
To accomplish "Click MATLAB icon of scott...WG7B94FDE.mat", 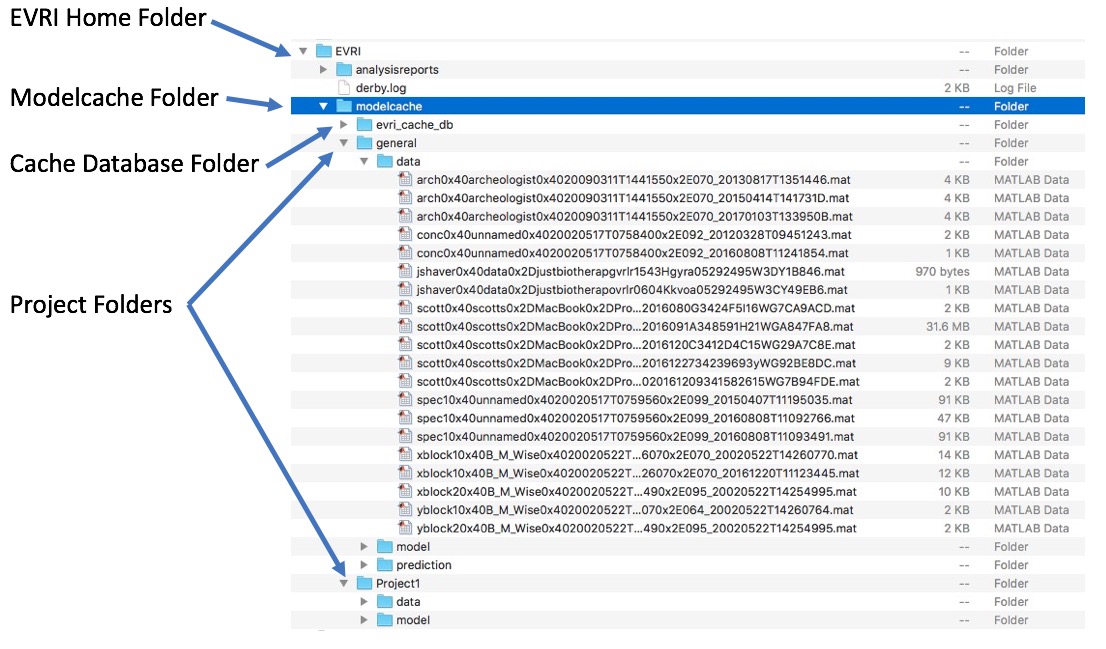I will click(405, 381).
